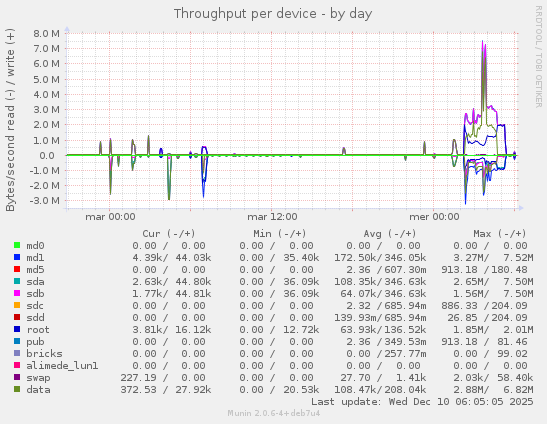Screen dimensions: 547x424
Task: Click the 'Avg (-/+)' column header
Action: [x=390, y=233]
